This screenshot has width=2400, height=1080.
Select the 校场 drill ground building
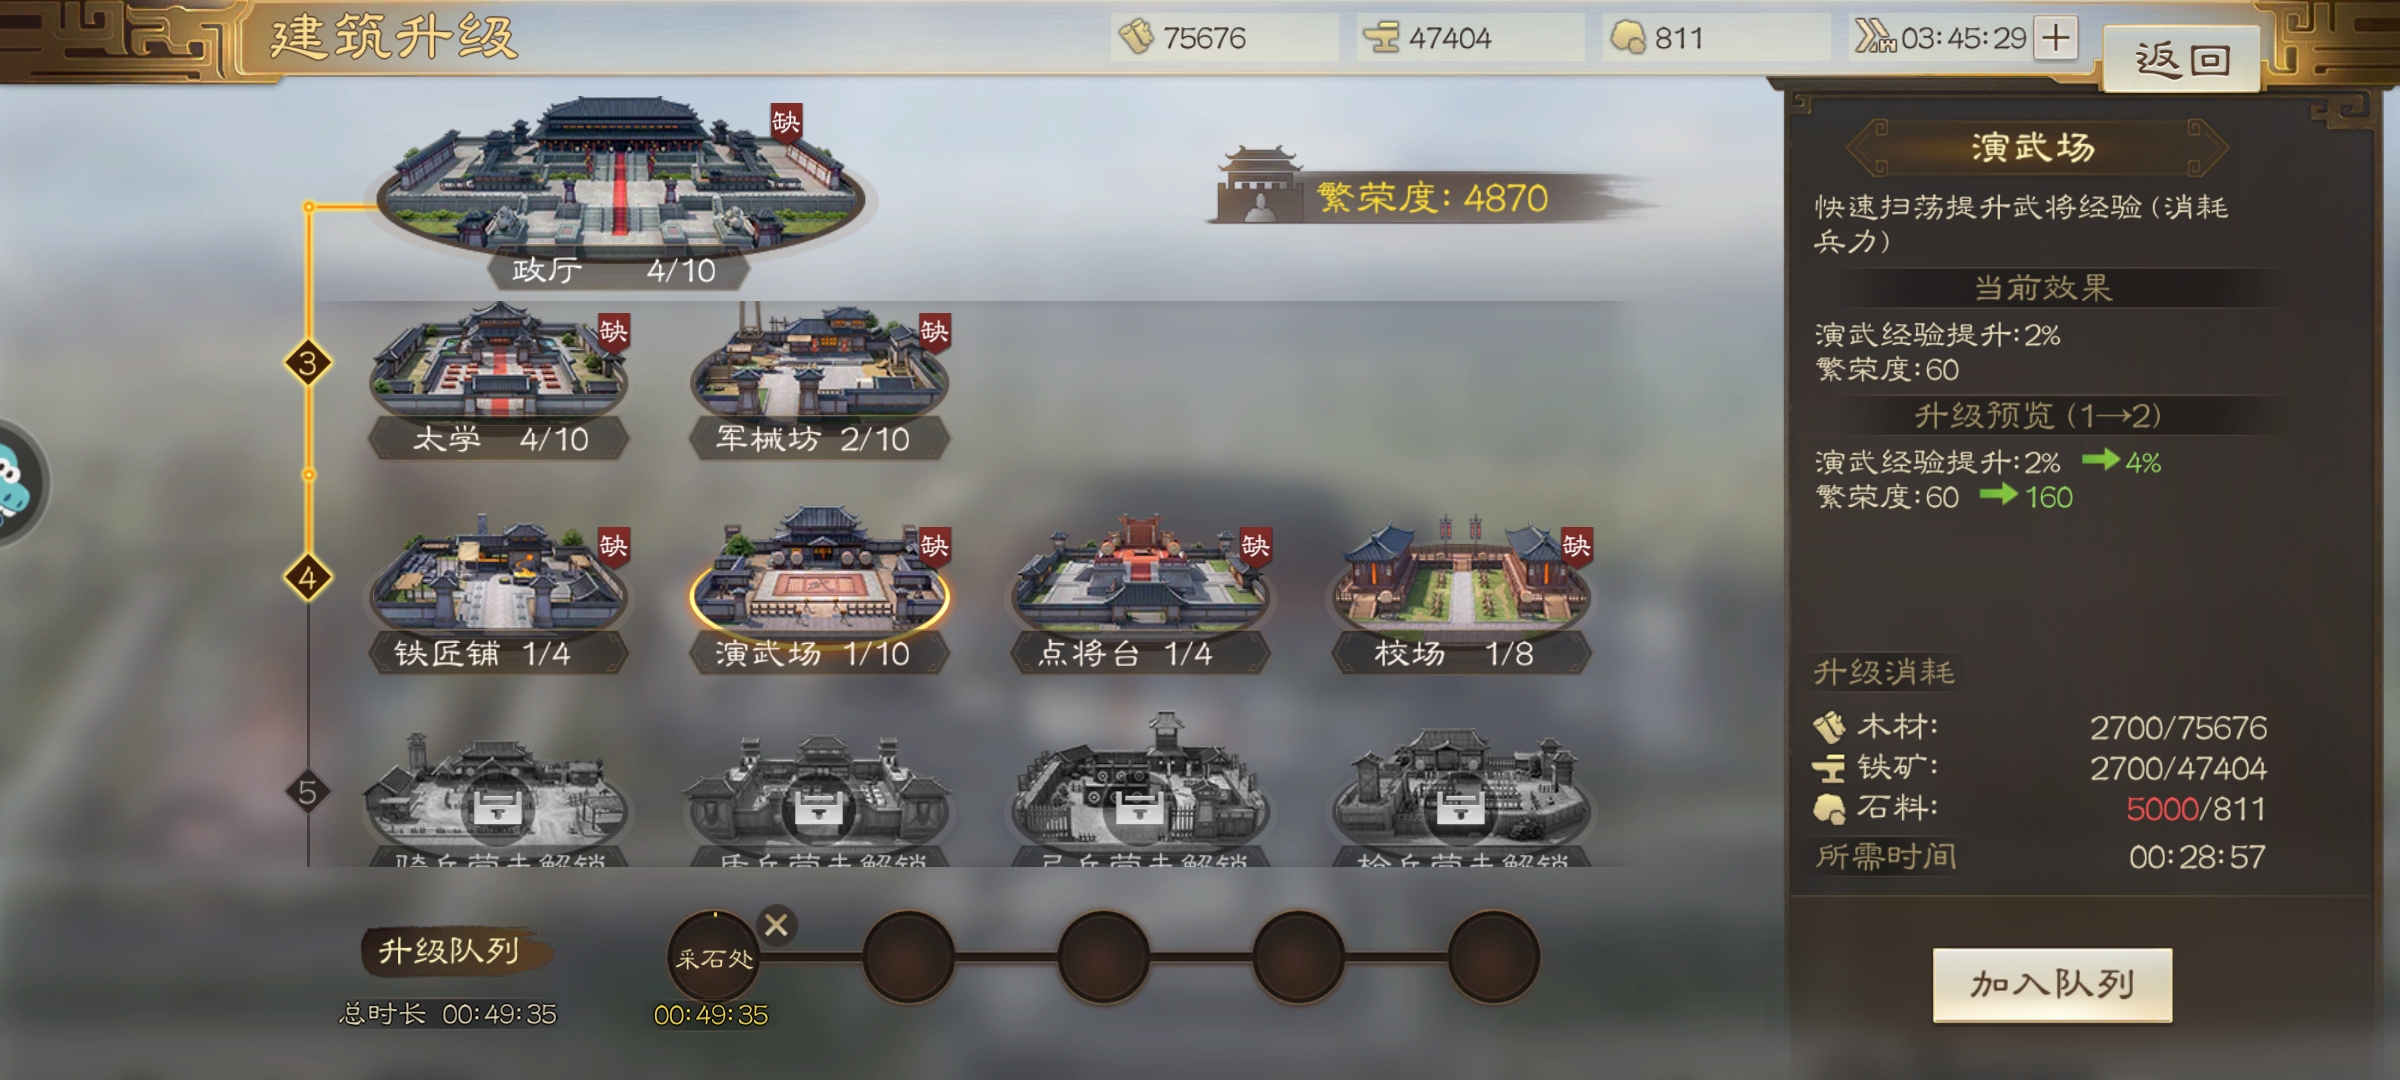(x=1461, y=596)
